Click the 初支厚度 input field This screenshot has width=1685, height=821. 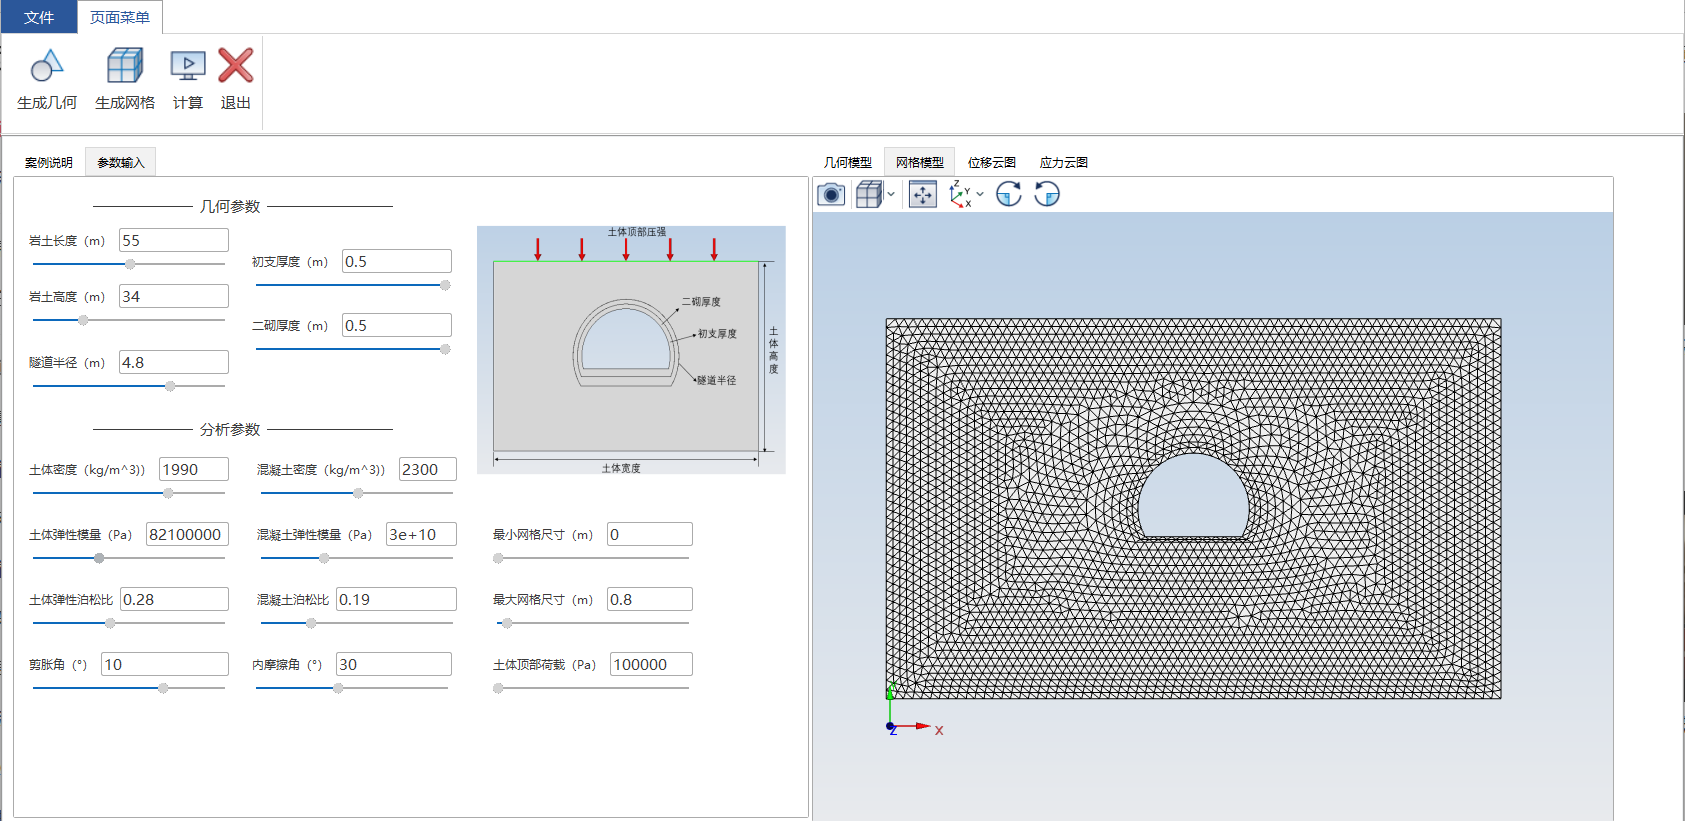[x=397, y=261]
